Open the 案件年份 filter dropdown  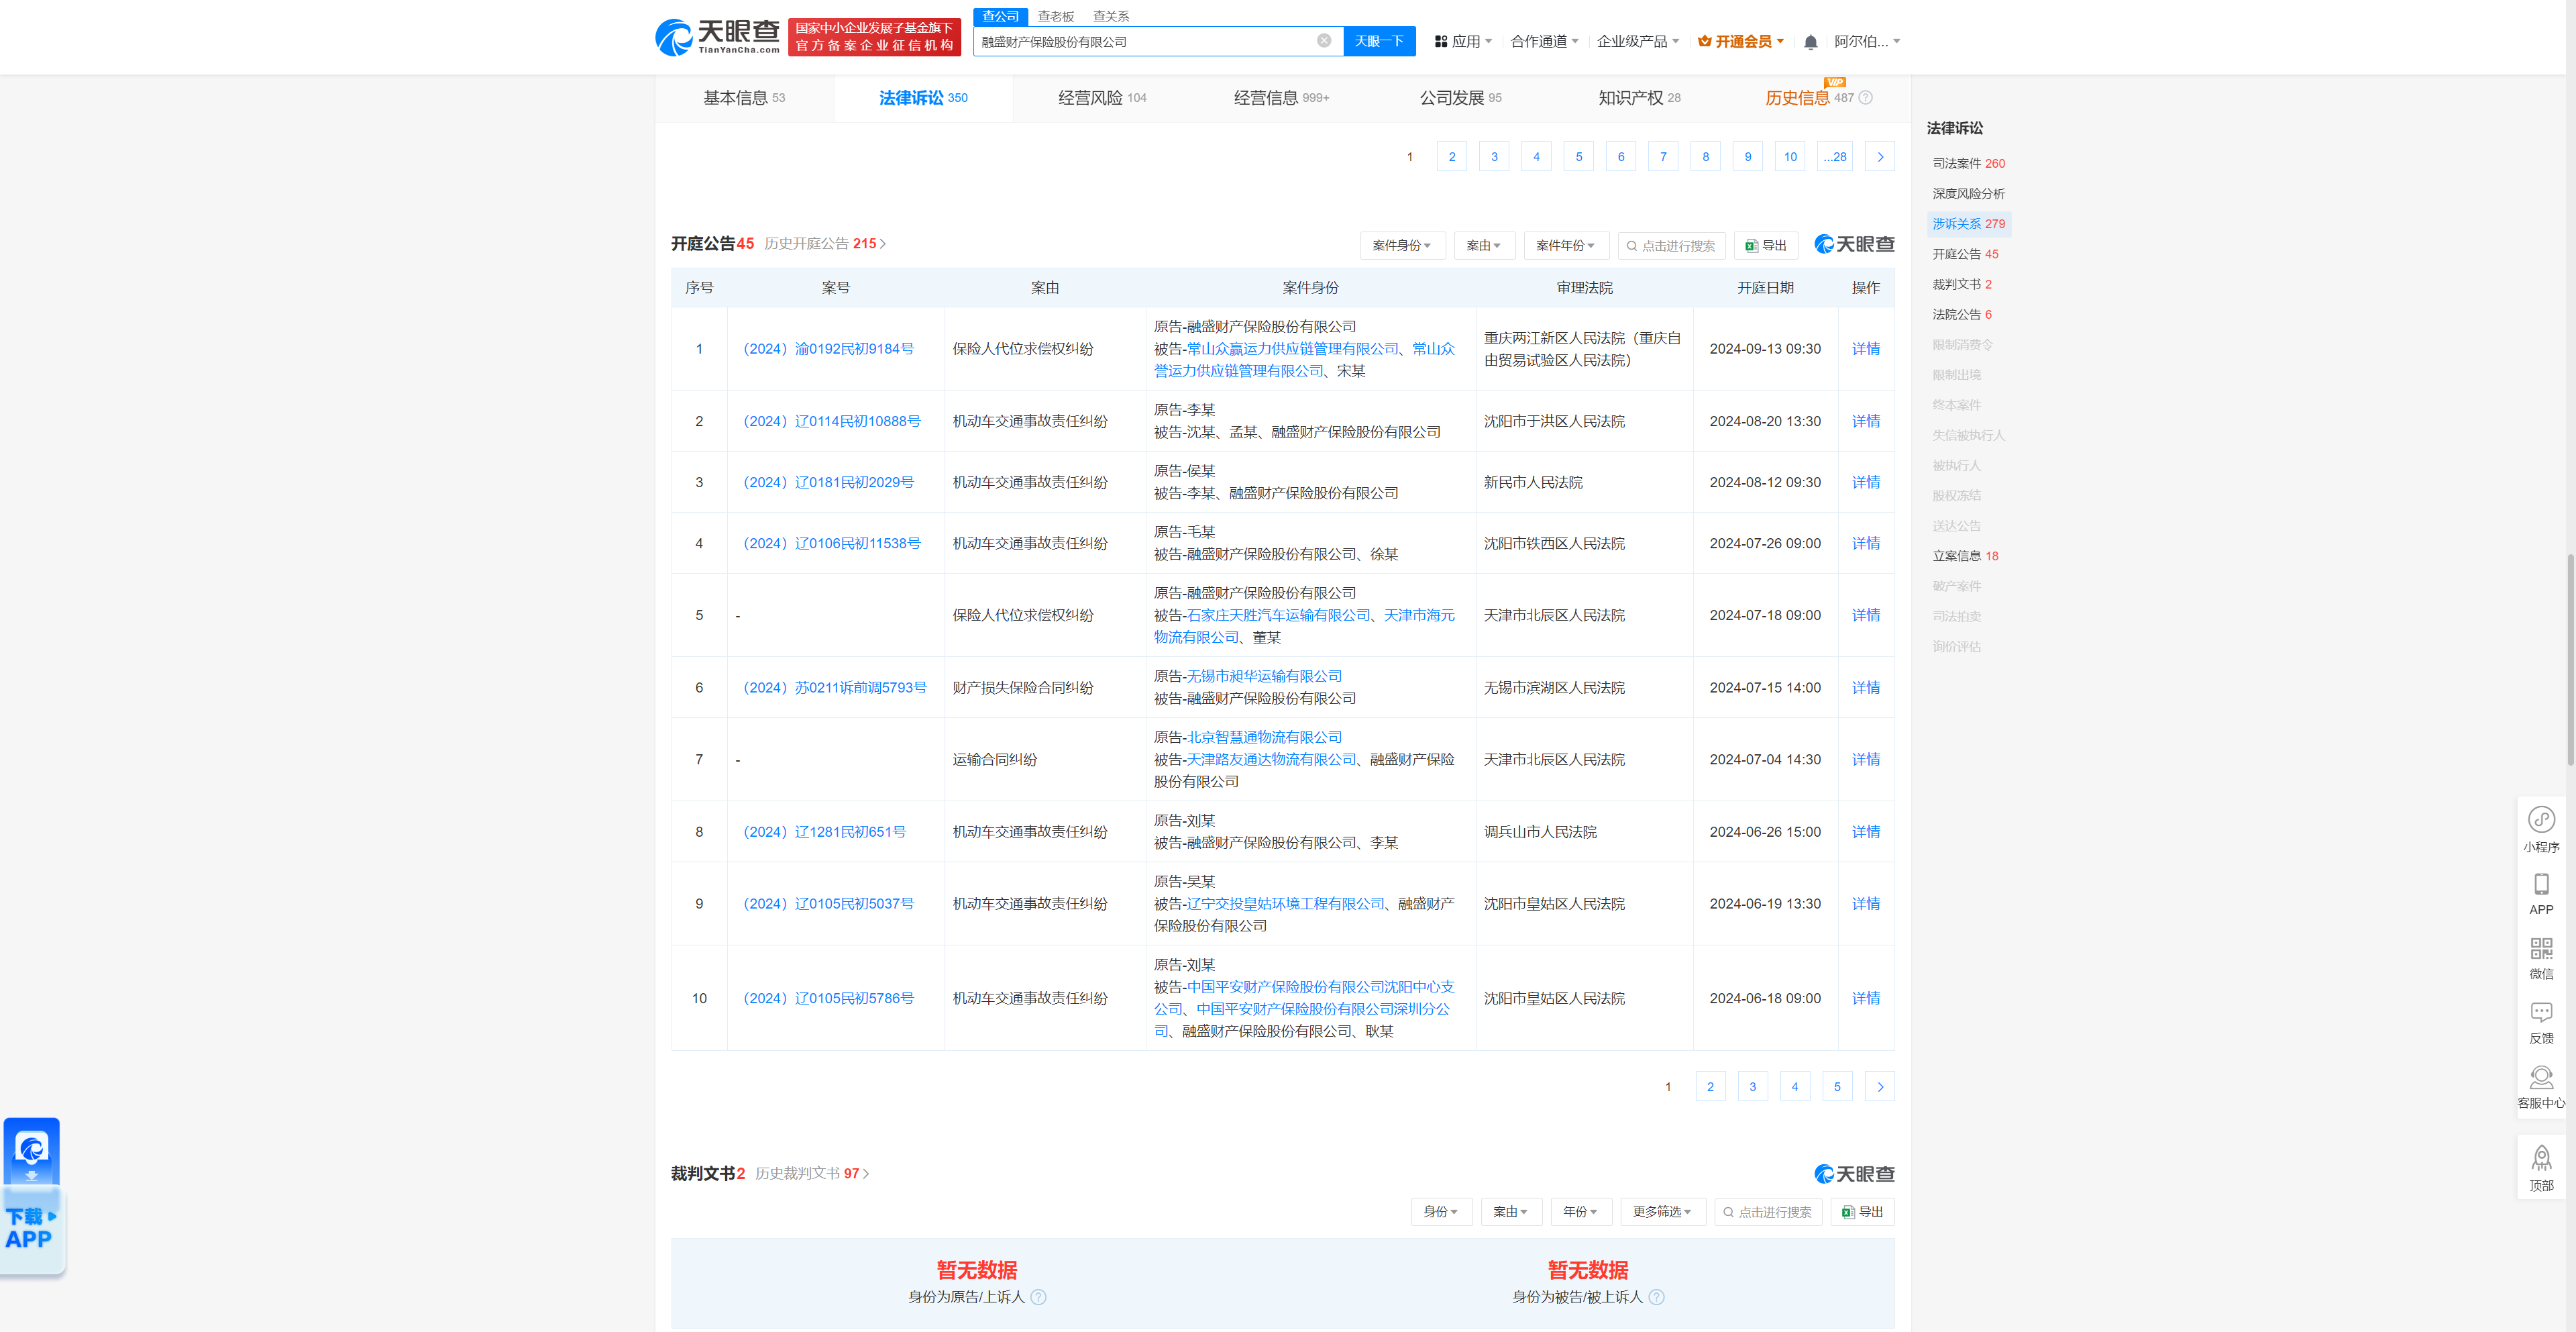(1566, 246)
